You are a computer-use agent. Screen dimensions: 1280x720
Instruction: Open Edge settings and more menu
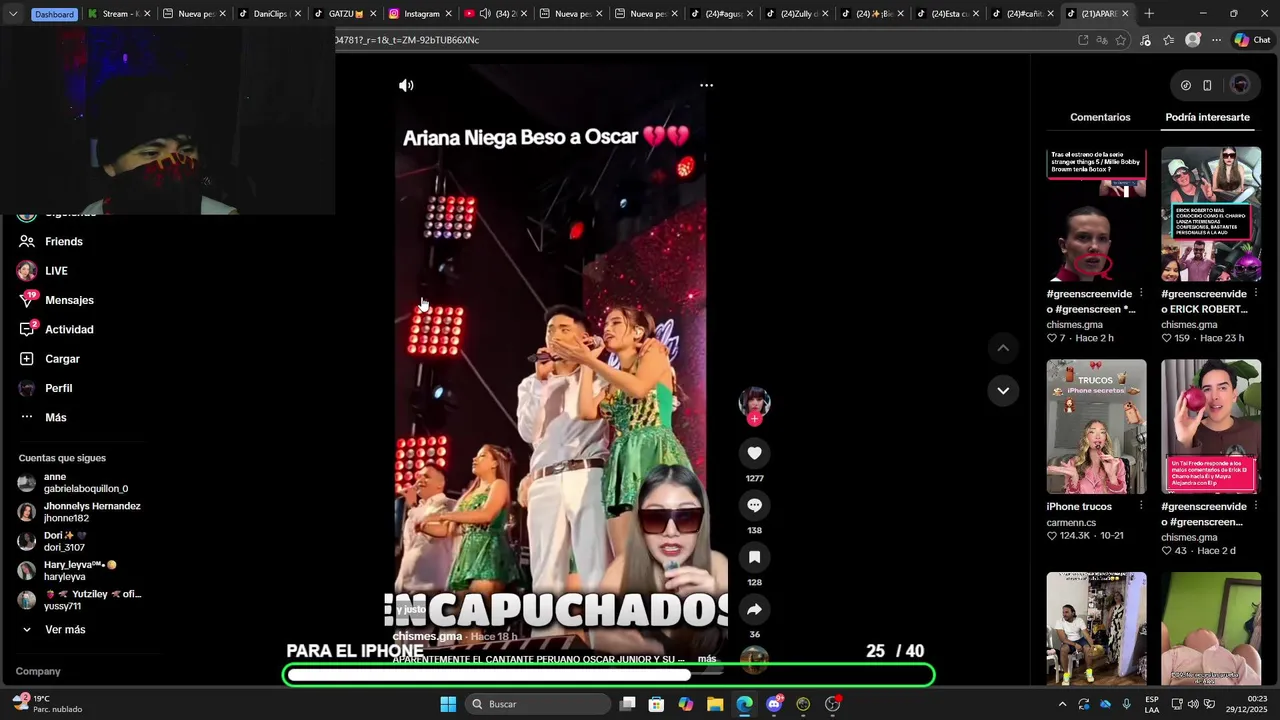1216,40
